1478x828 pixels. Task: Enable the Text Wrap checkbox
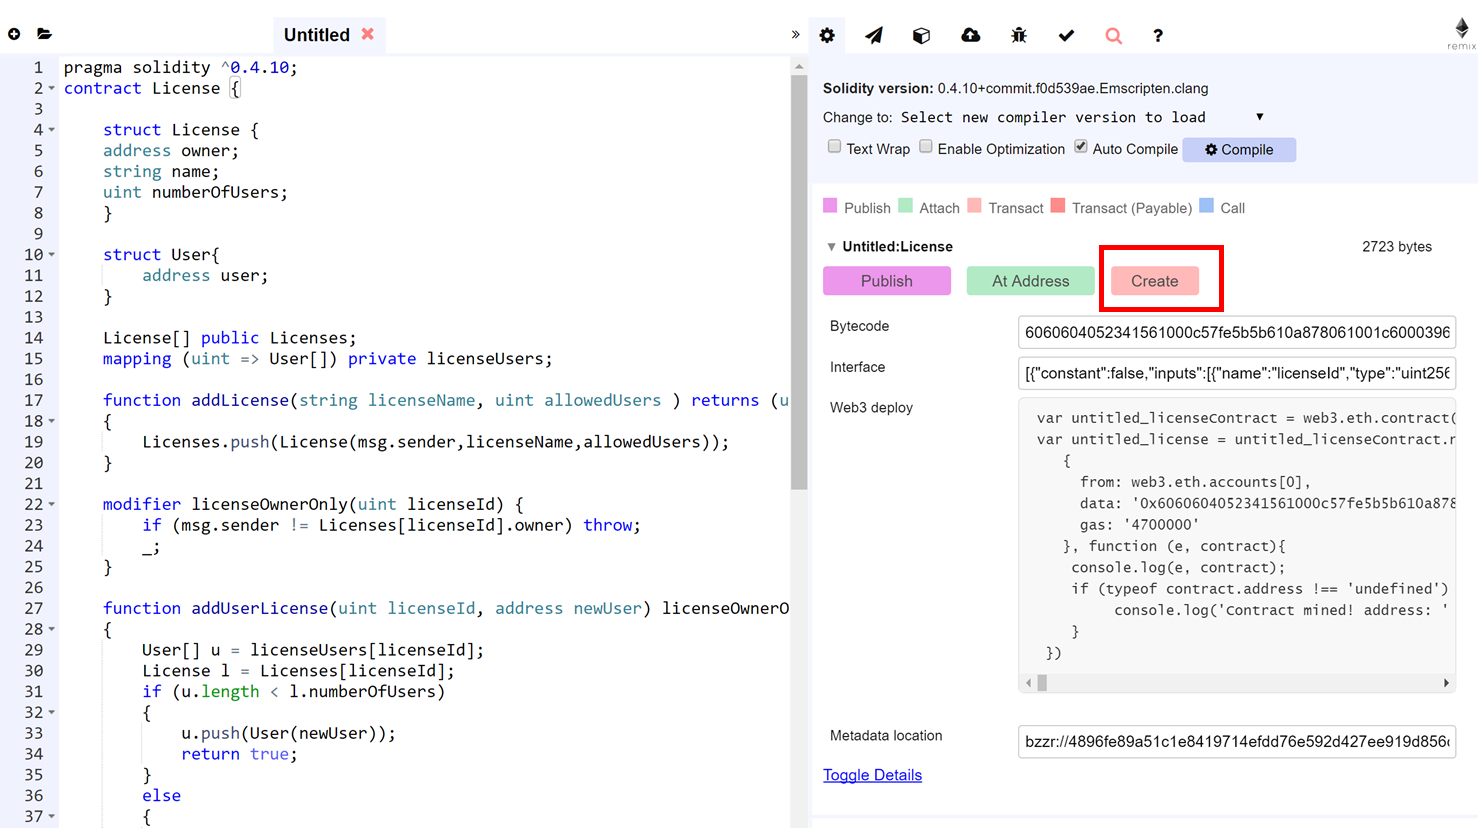(834, 147)
